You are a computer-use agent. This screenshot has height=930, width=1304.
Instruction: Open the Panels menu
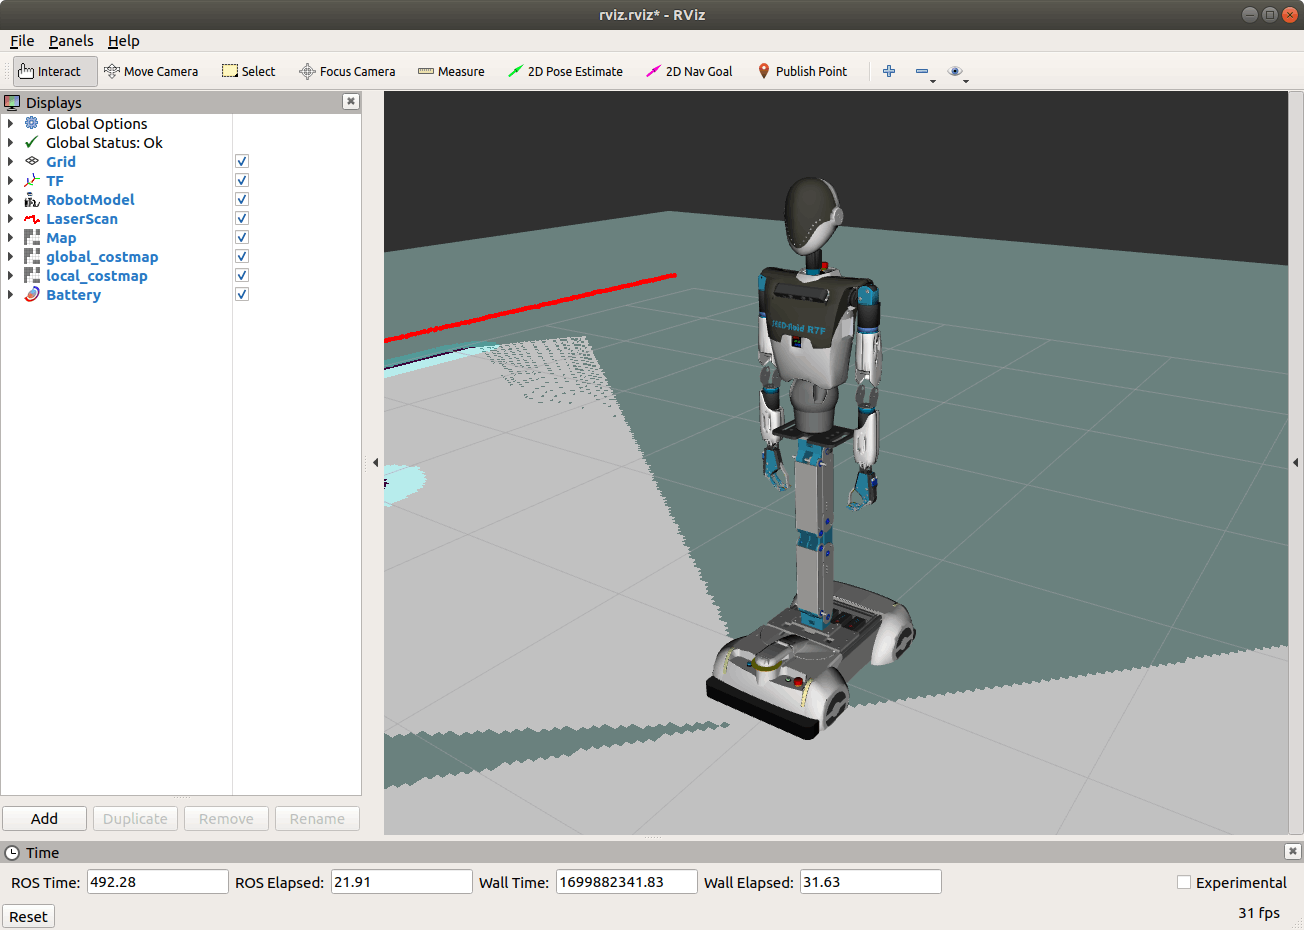point(71,41)
